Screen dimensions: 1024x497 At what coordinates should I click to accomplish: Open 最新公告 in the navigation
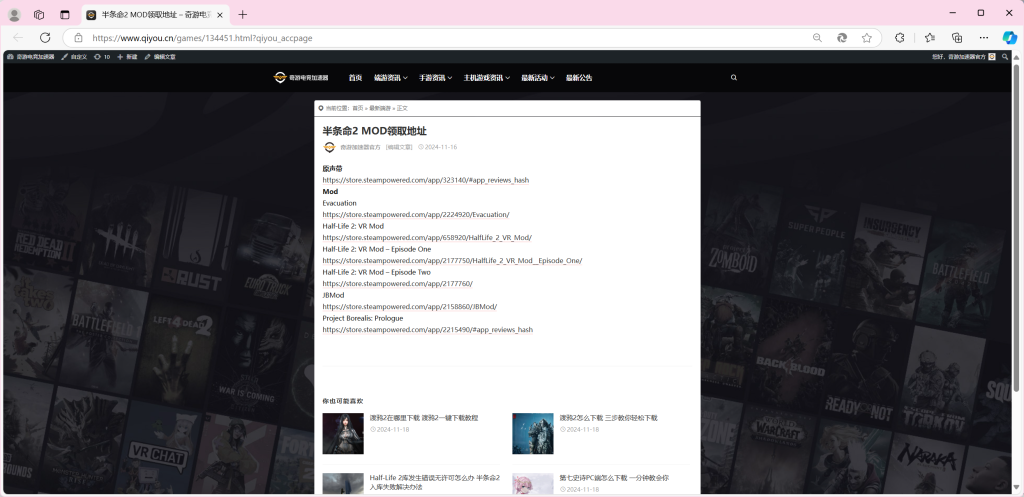(579, 78)
